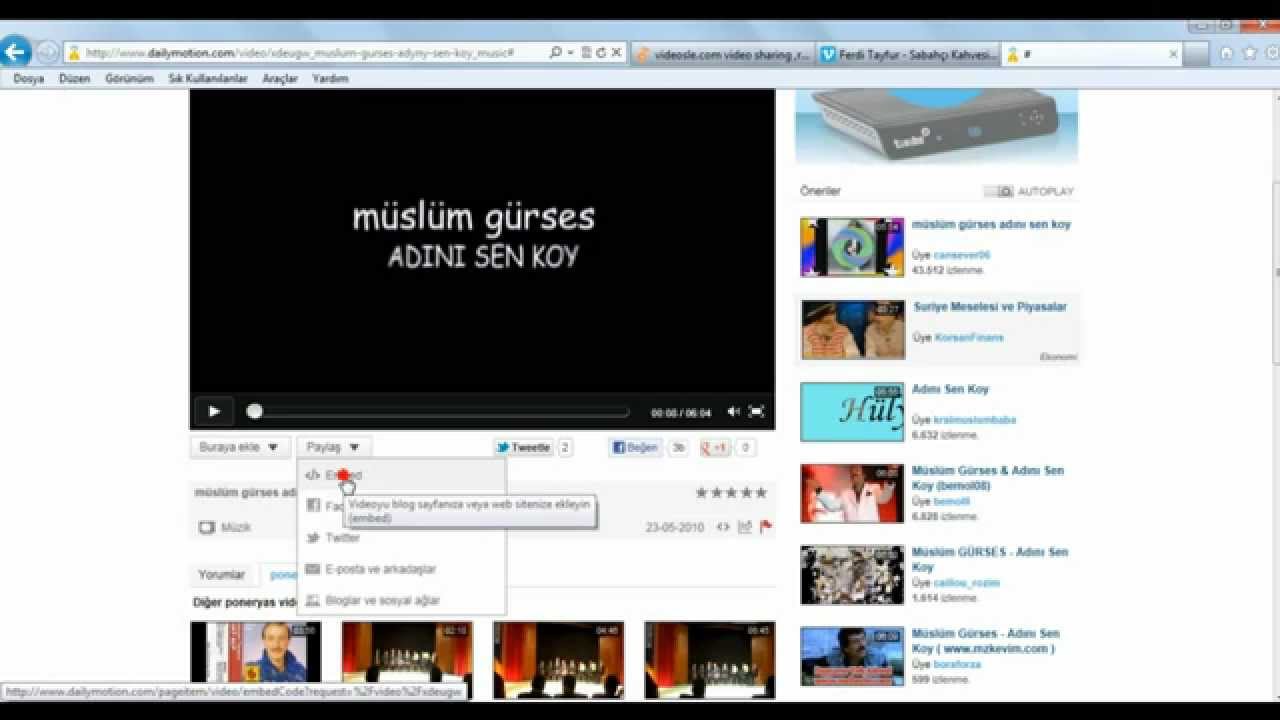Open the Görünüm menu
This screenshot has width=1280, height=720.
pyautogui.click(x=129, y=78)
